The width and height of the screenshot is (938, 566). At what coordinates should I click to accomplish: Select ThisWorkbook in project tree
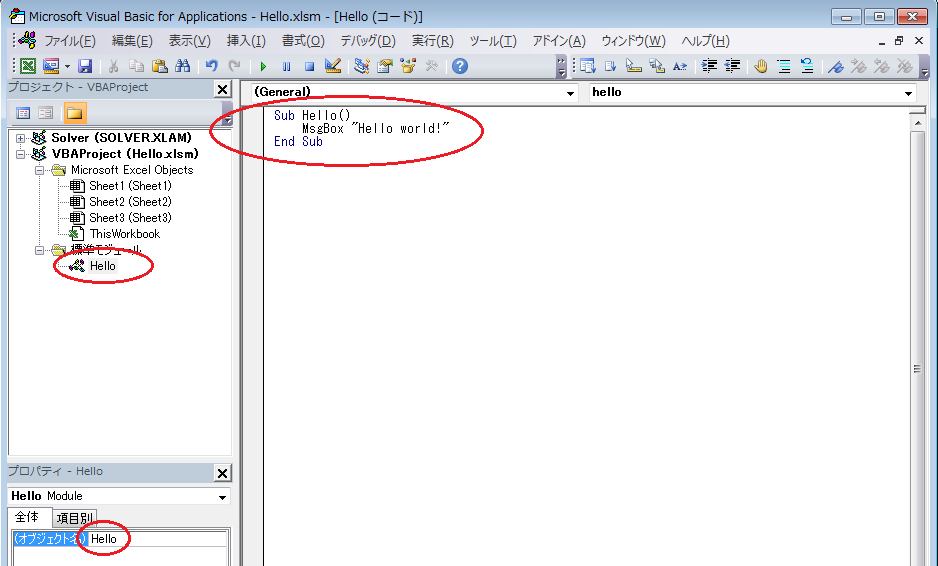tap(125, 234)
